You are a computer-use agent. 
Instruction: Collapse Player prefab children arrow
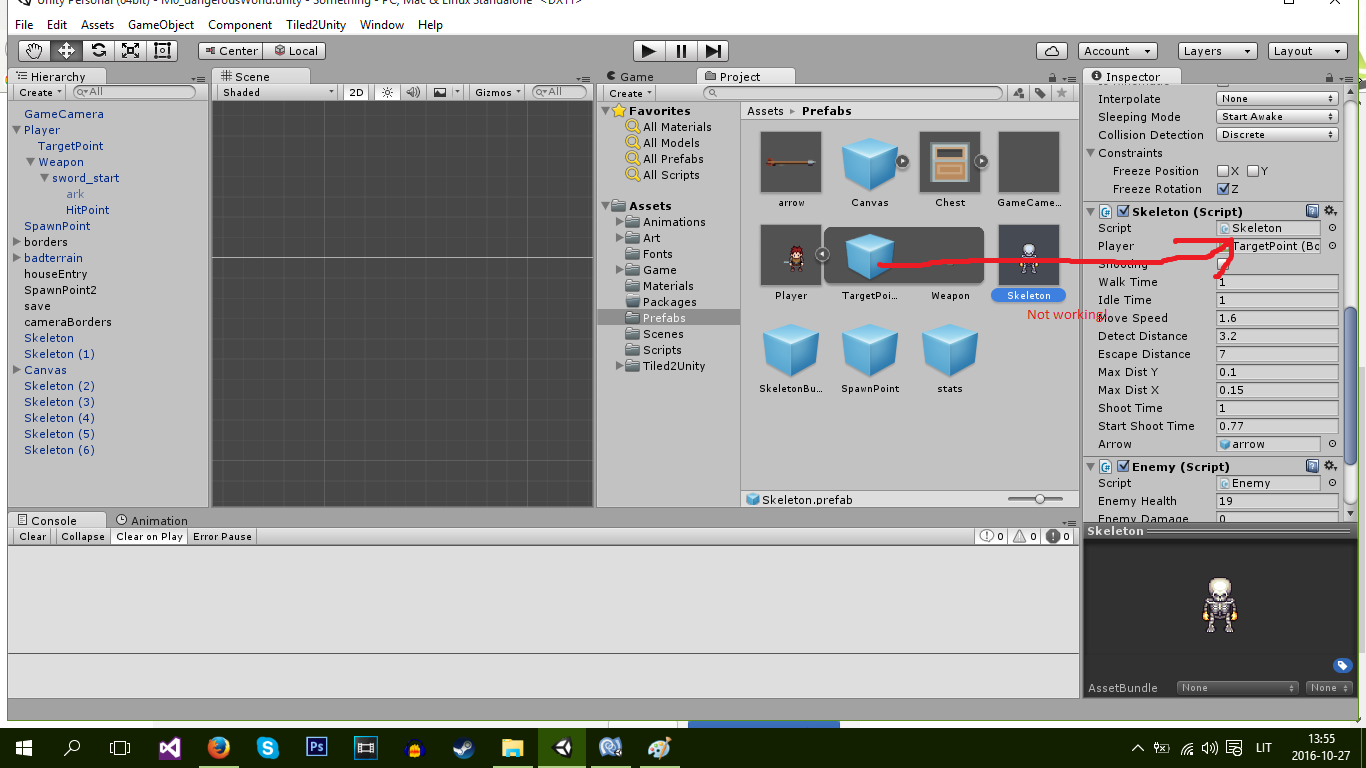(x=822, y=254)
